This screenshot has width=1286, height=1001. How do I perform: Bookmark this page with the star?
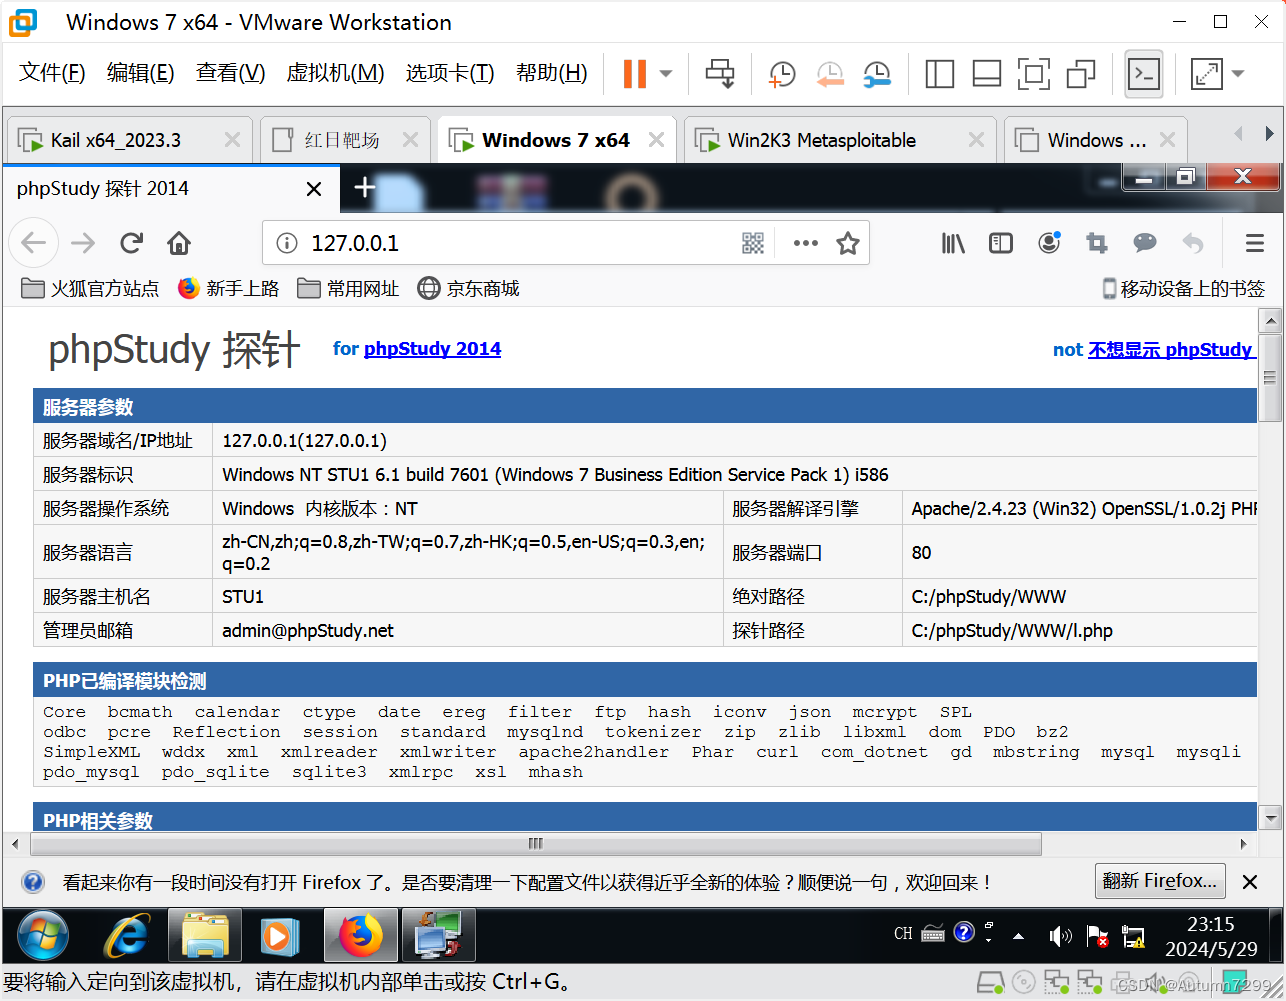[x=848, y=243]
